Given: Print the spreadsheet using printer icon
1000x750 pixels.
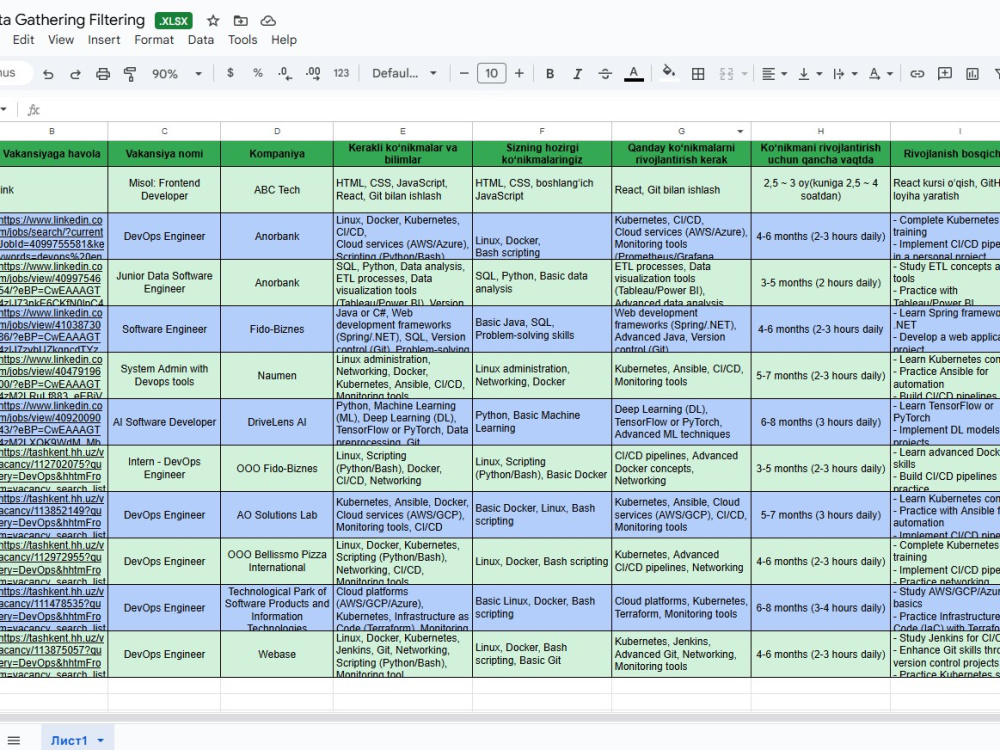Looking at the screenshot, I should tap(103, 74).
